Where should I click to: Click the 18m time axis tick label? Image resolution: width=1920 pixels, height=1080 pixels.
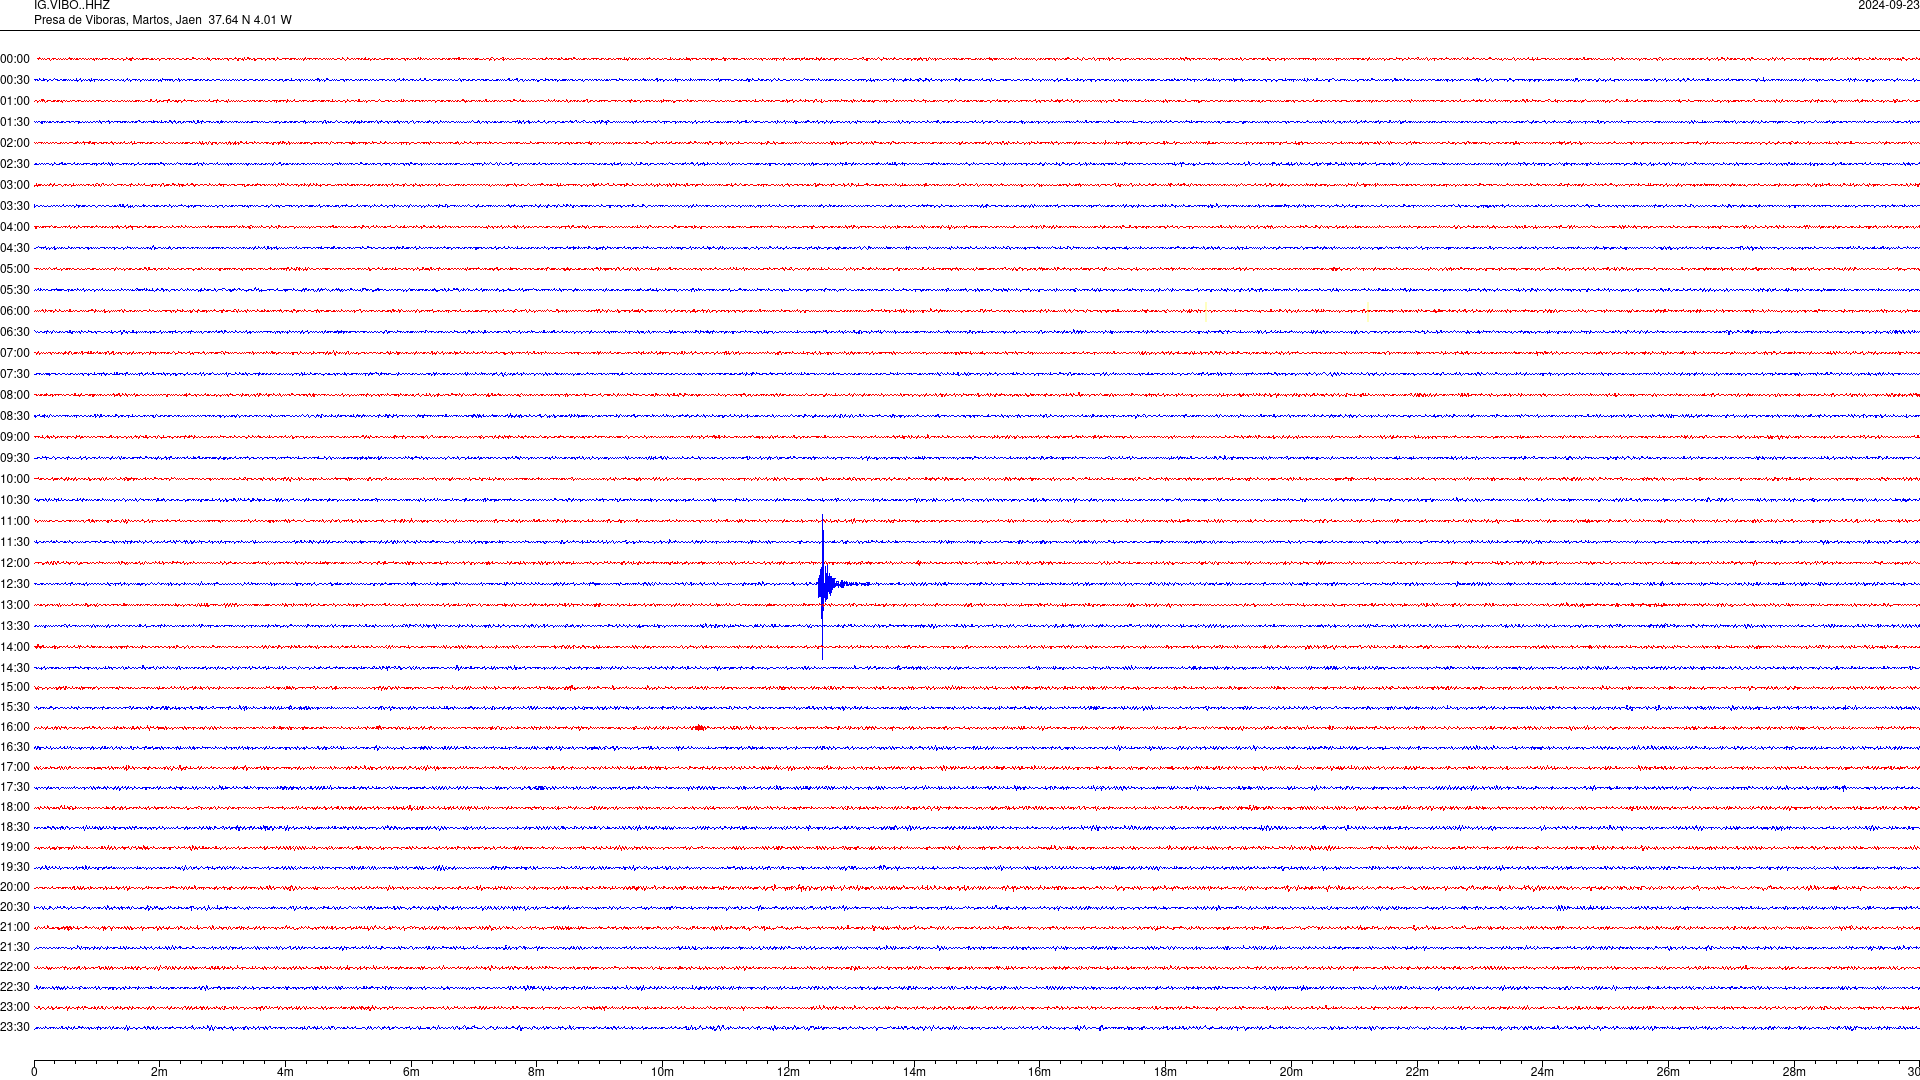click(1165, 1072)
